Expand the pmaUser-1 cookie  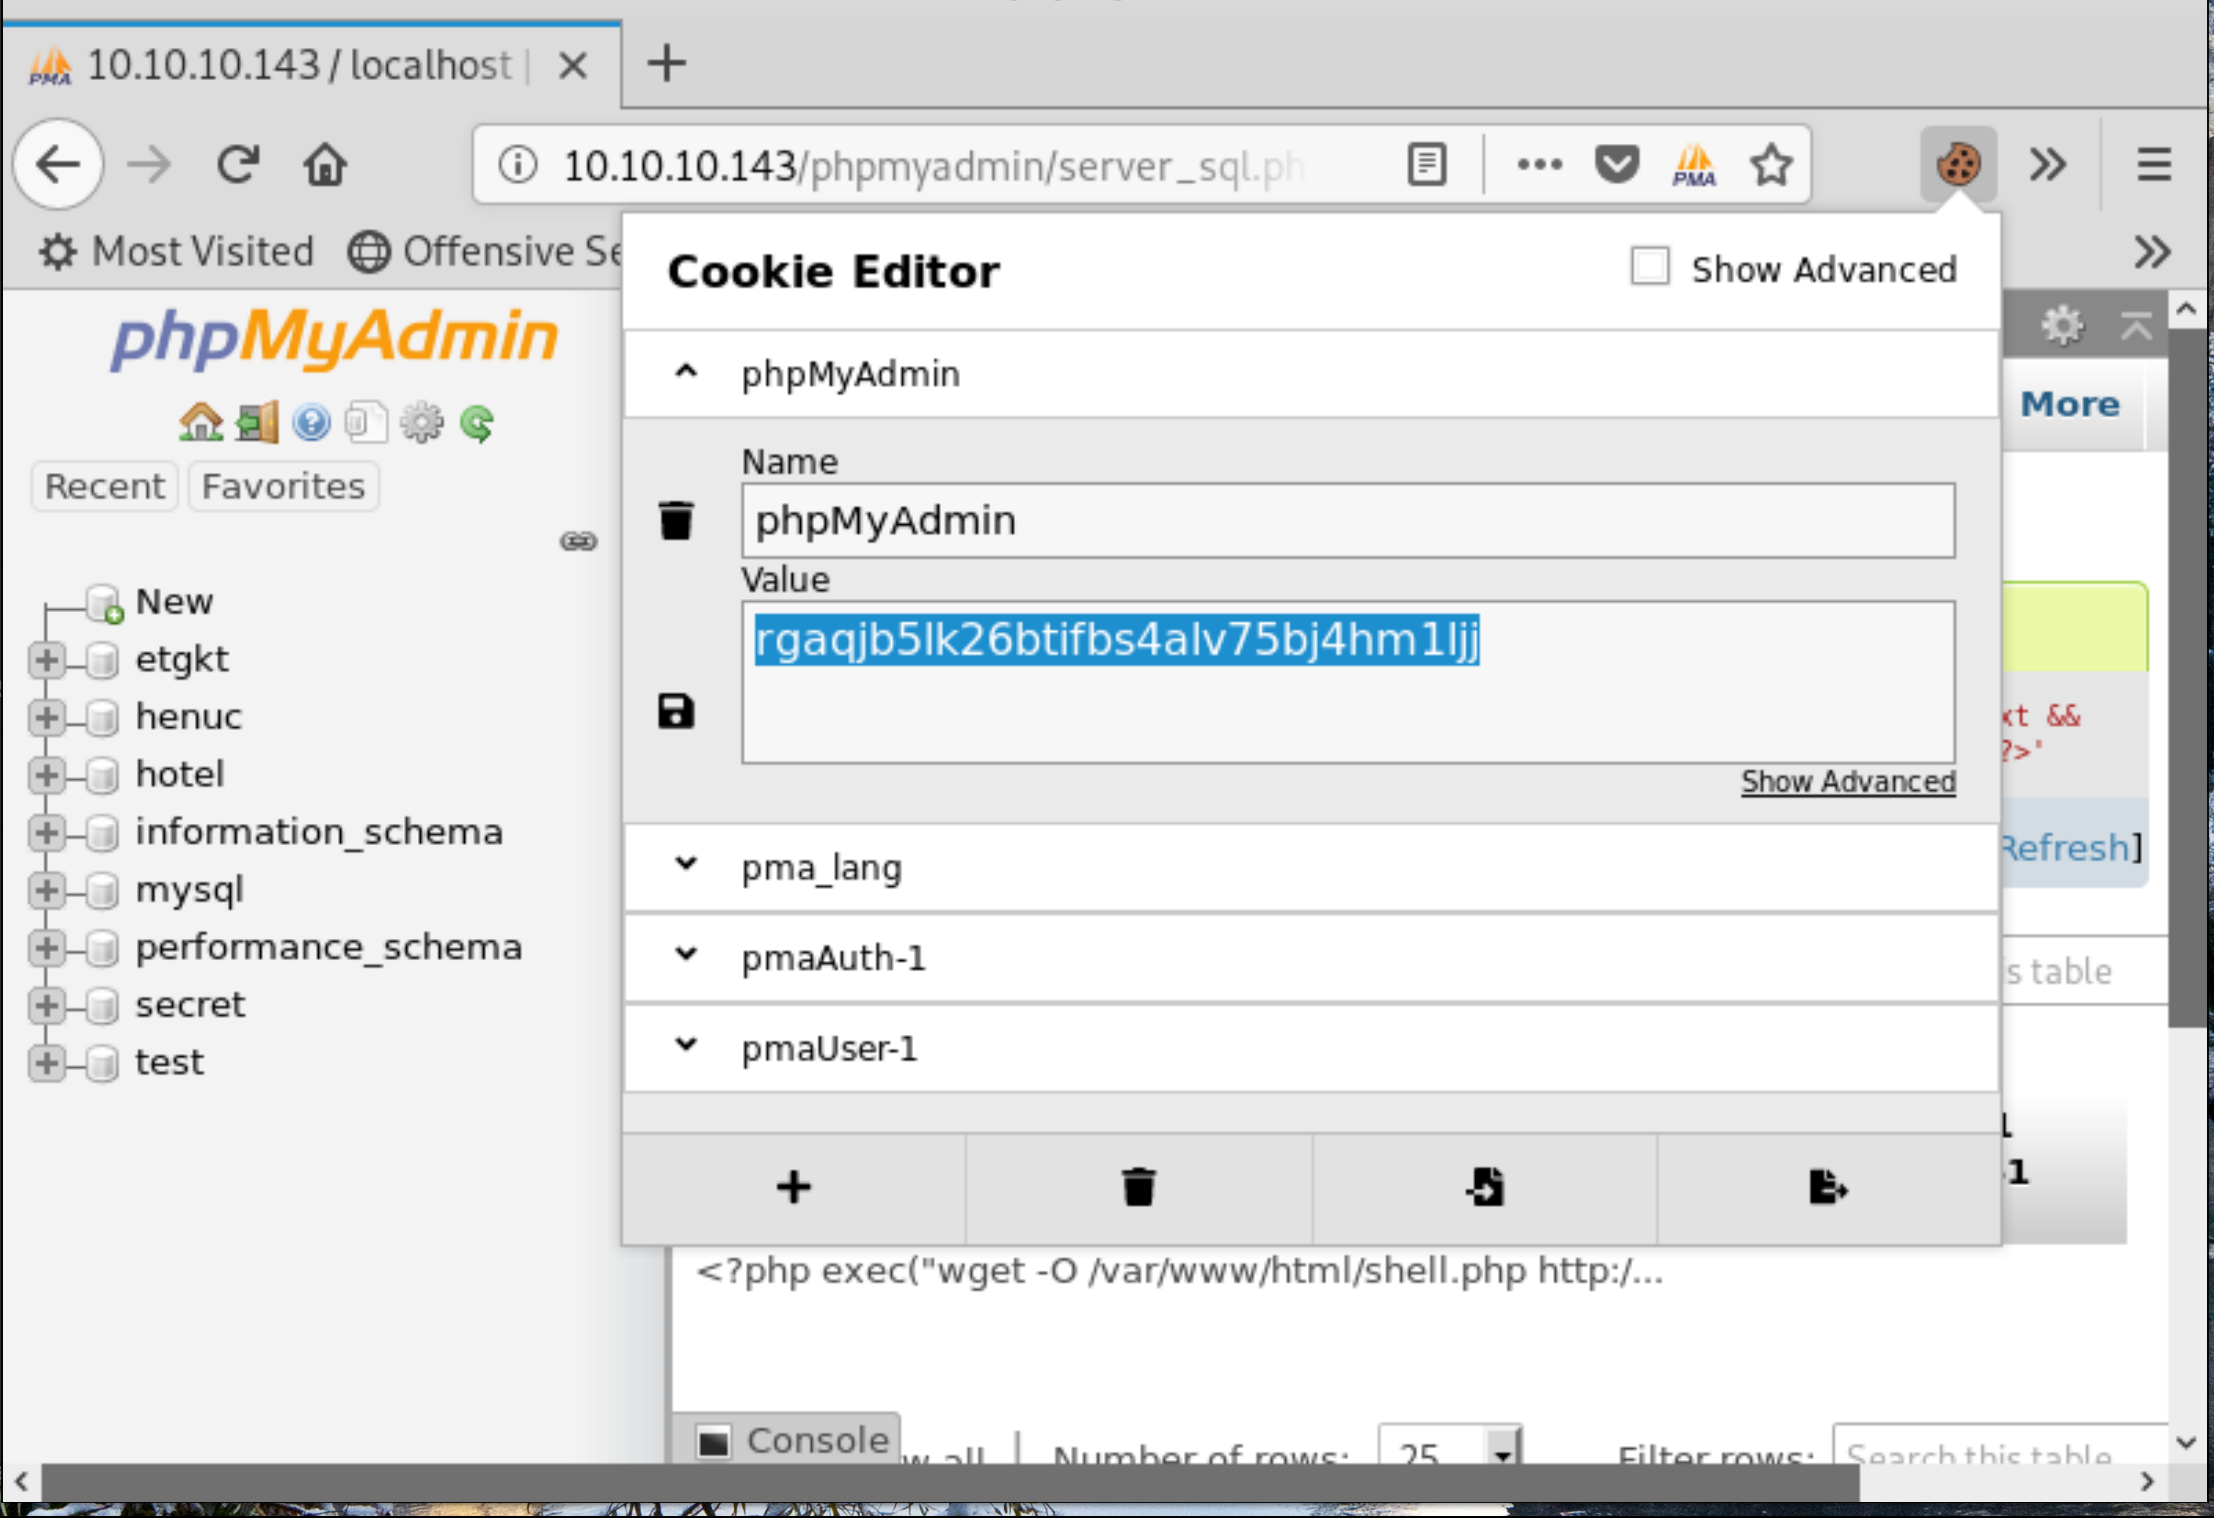686,1046
